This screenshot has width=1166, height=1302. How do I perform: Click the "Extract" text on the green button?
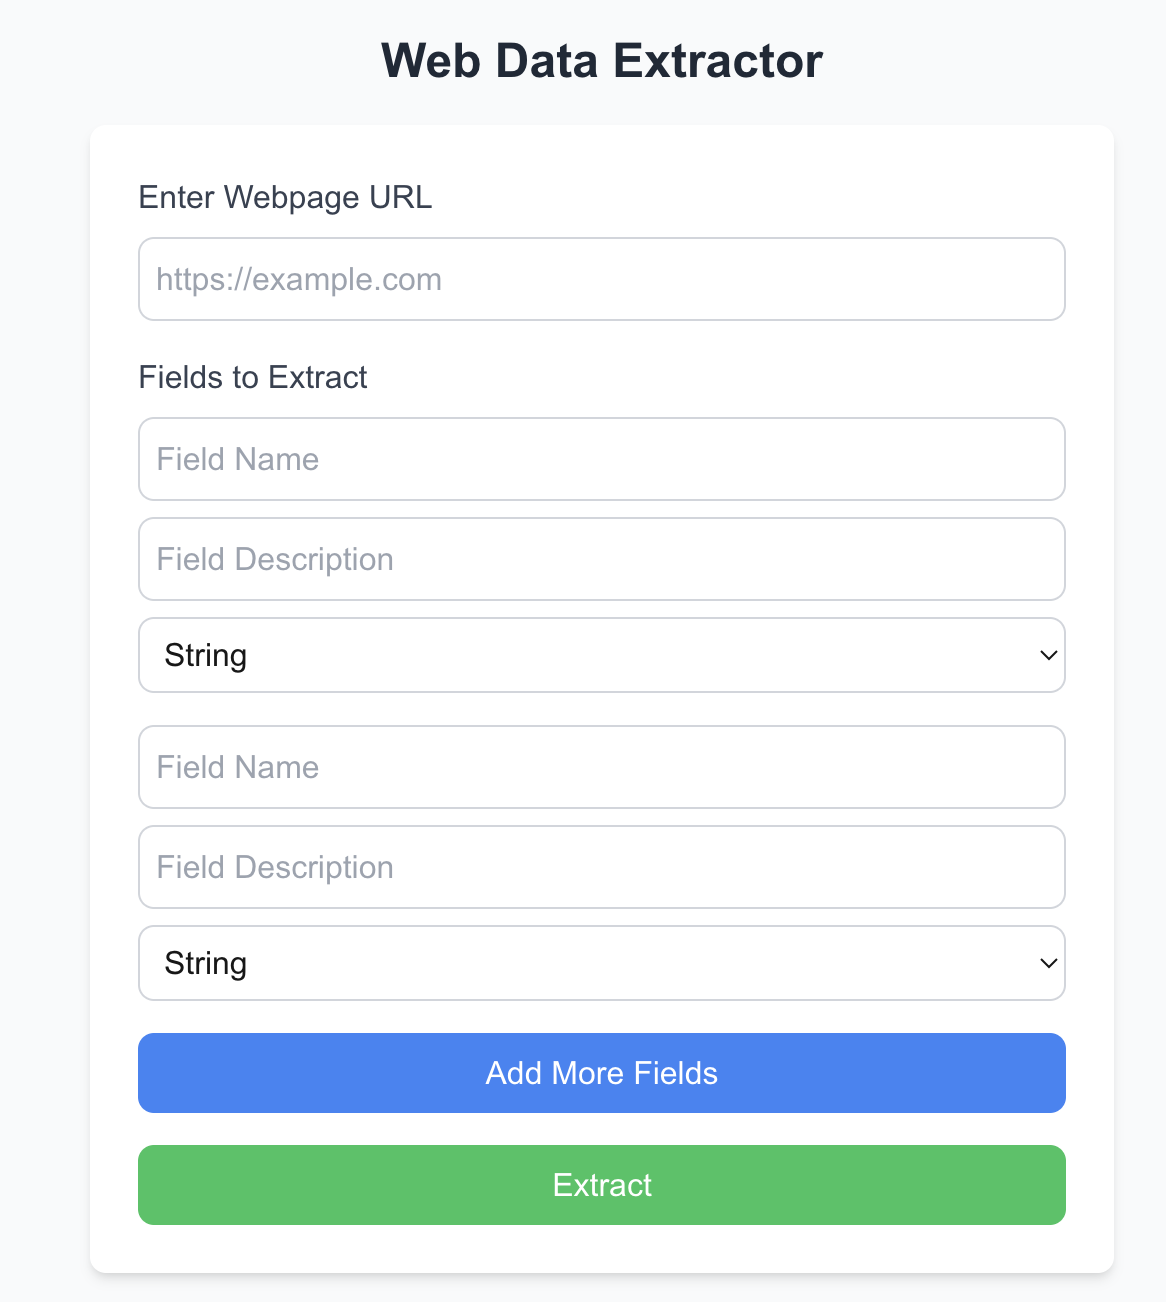coord(602,1185)
